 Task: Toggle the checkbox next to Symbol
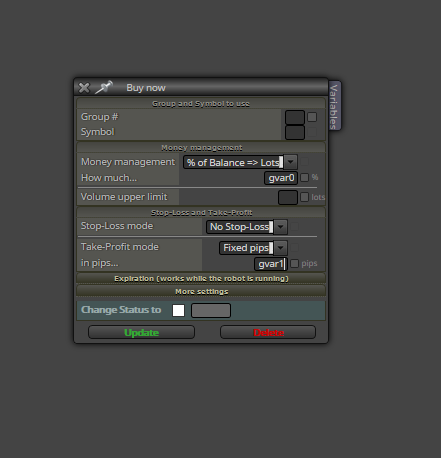(312, 132)
